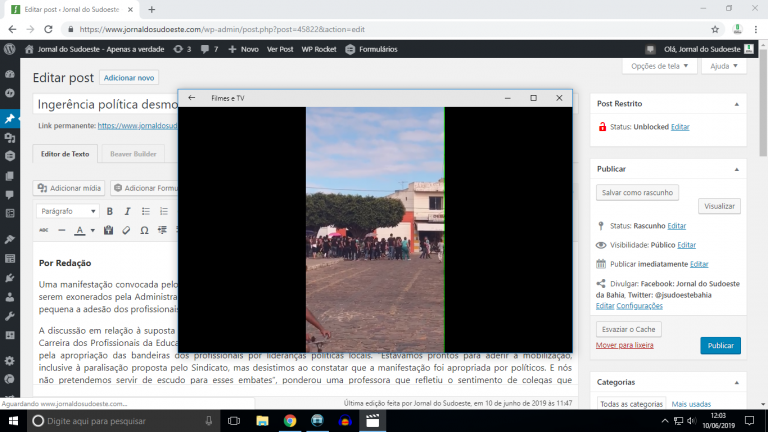Open the WordPress logo menu
The image size is (768, 432).
pos(10,48)
